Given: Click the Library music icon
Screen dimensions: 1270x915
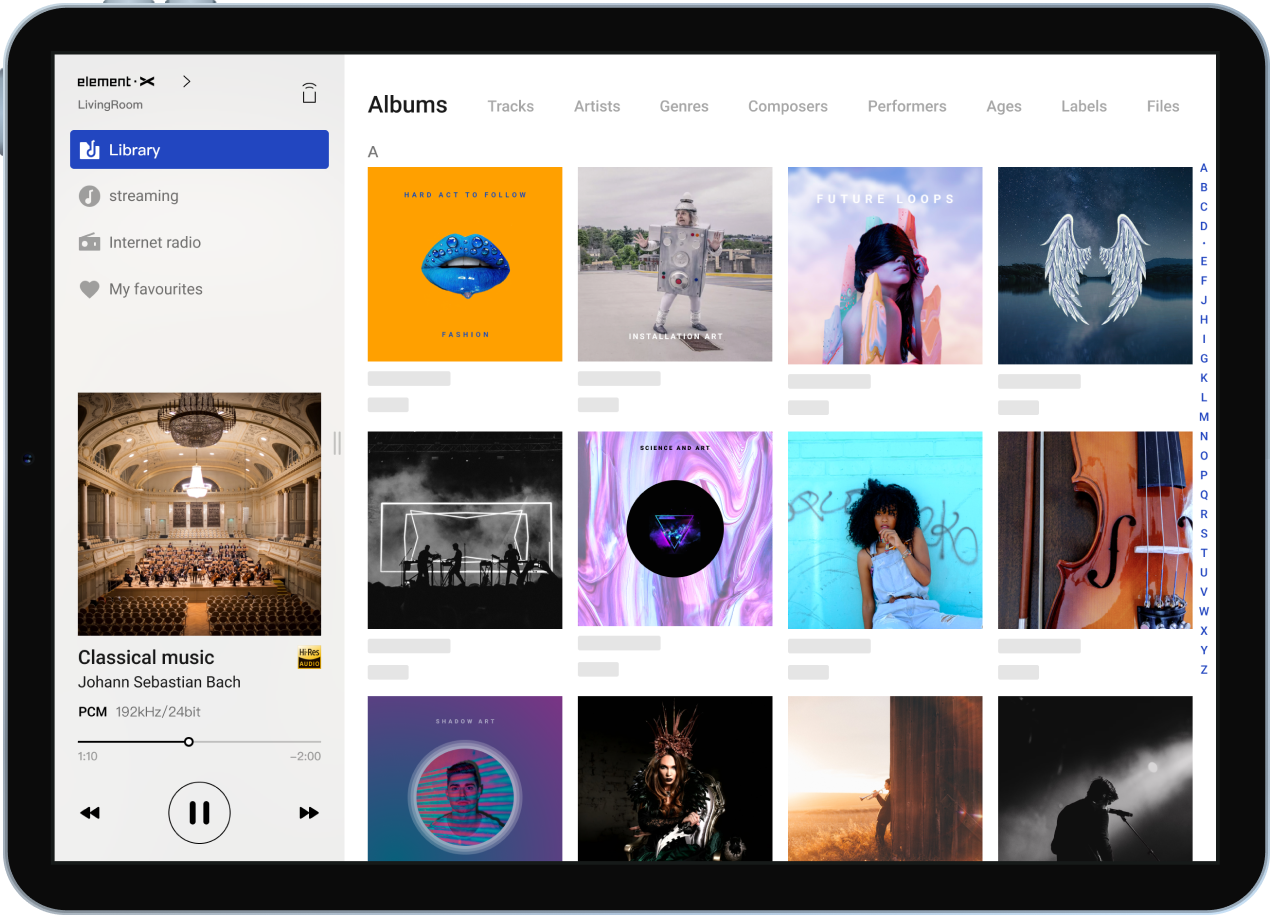Looking at the screenshot, I should [89, 150].
